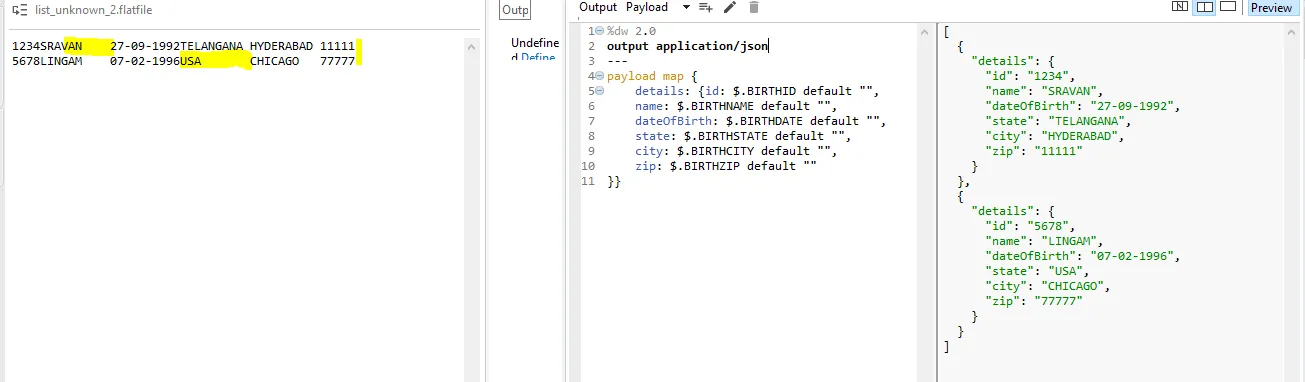This screenshot has width=1305, height=382.
Task: Click the payload map { line
Action: (x=652, y=76)
